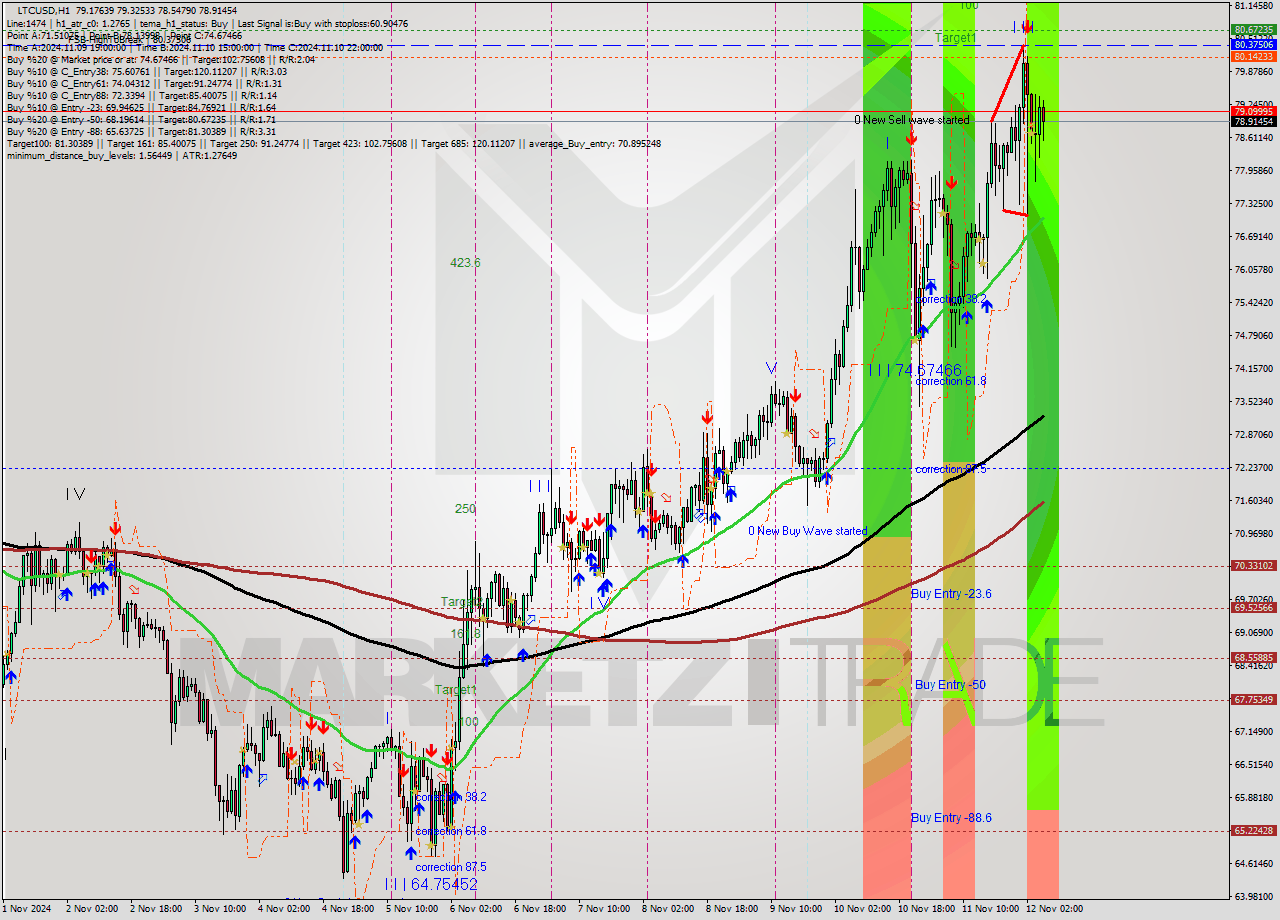
Task: Select the '4 Nov 18:00' time label
Action: click(x=348, y=908)
